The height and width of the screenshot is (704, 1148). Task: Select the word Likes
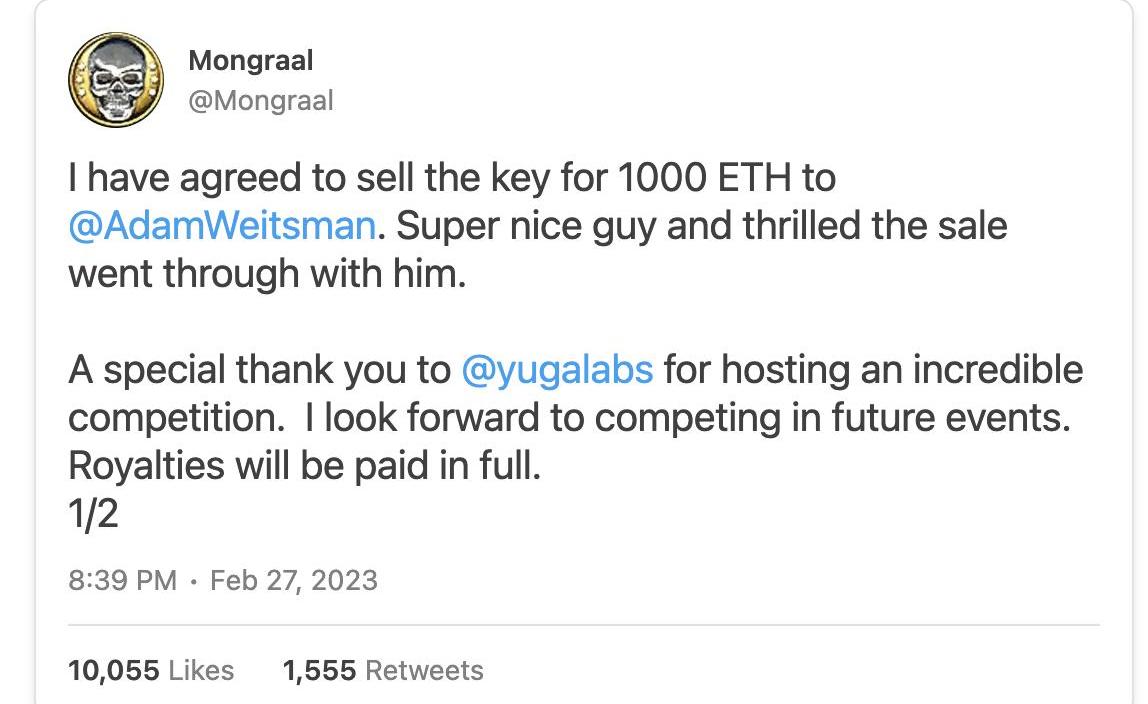click(201, 670)
